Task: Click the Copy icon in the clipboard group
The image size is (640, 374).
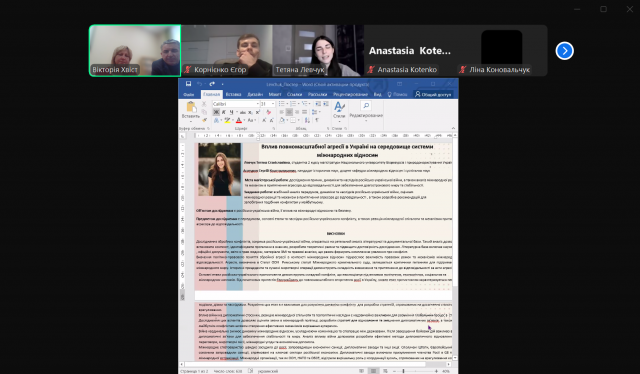Action: pyautogui.click(x=204, y=112)
